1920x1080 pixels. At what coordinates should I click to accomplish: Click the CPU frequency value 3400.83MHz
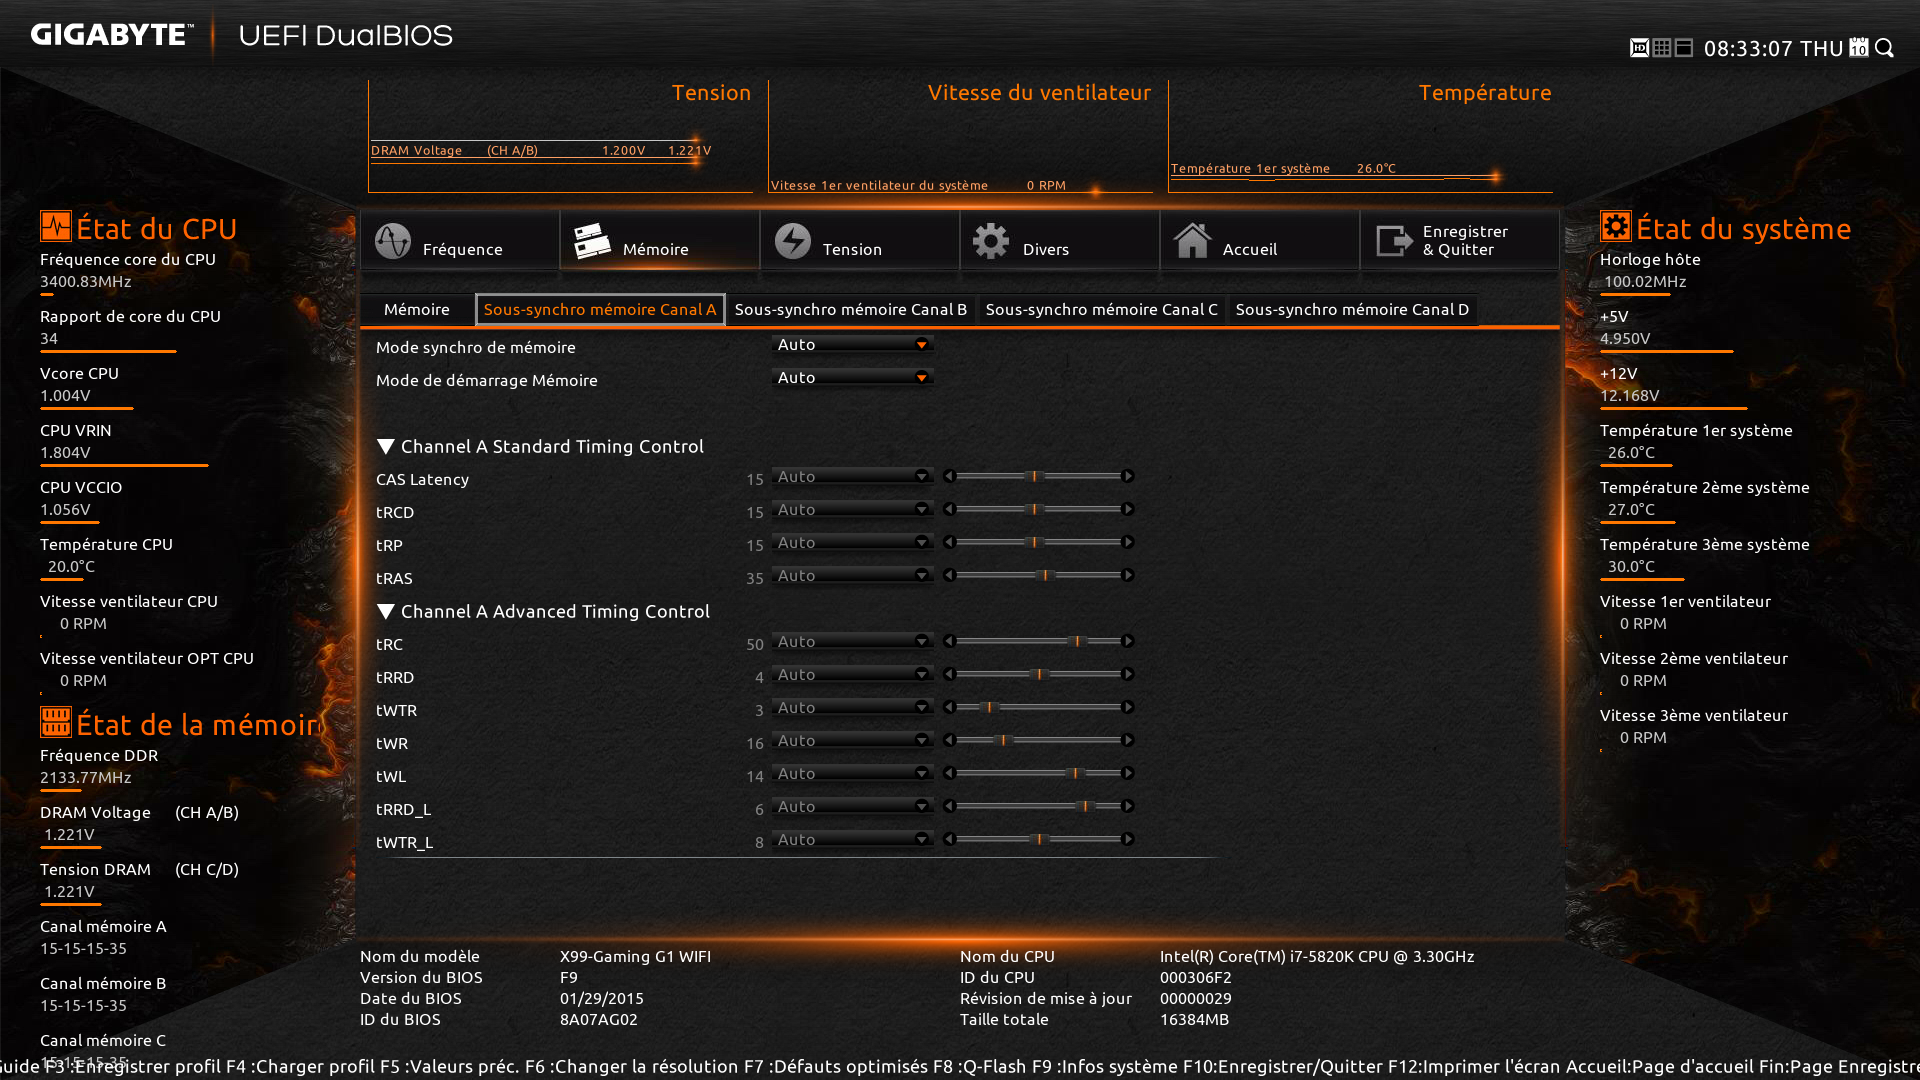86,281
